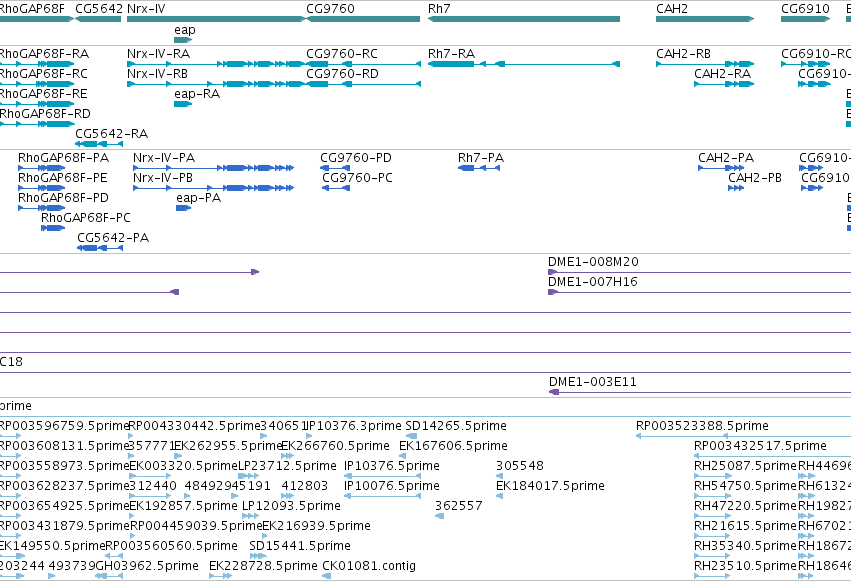The width and height of the screenshot is (851, 581).
Task: Select EST EK167606.5prime
Action: [453, 446]
